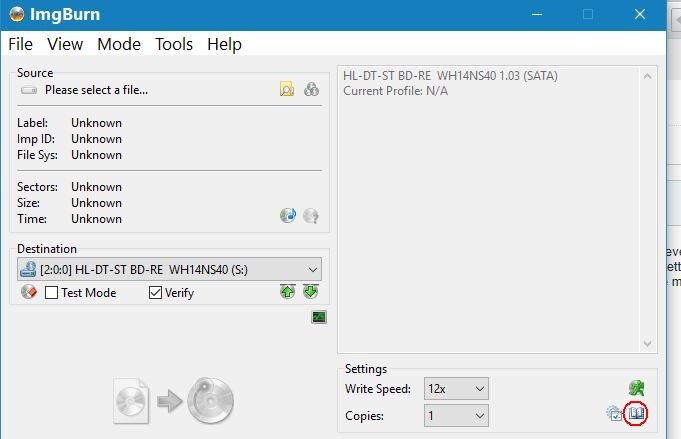Viewport: 681px width, 439px height.
Task: Click the destination drive icon
Action: pos(28,269)
